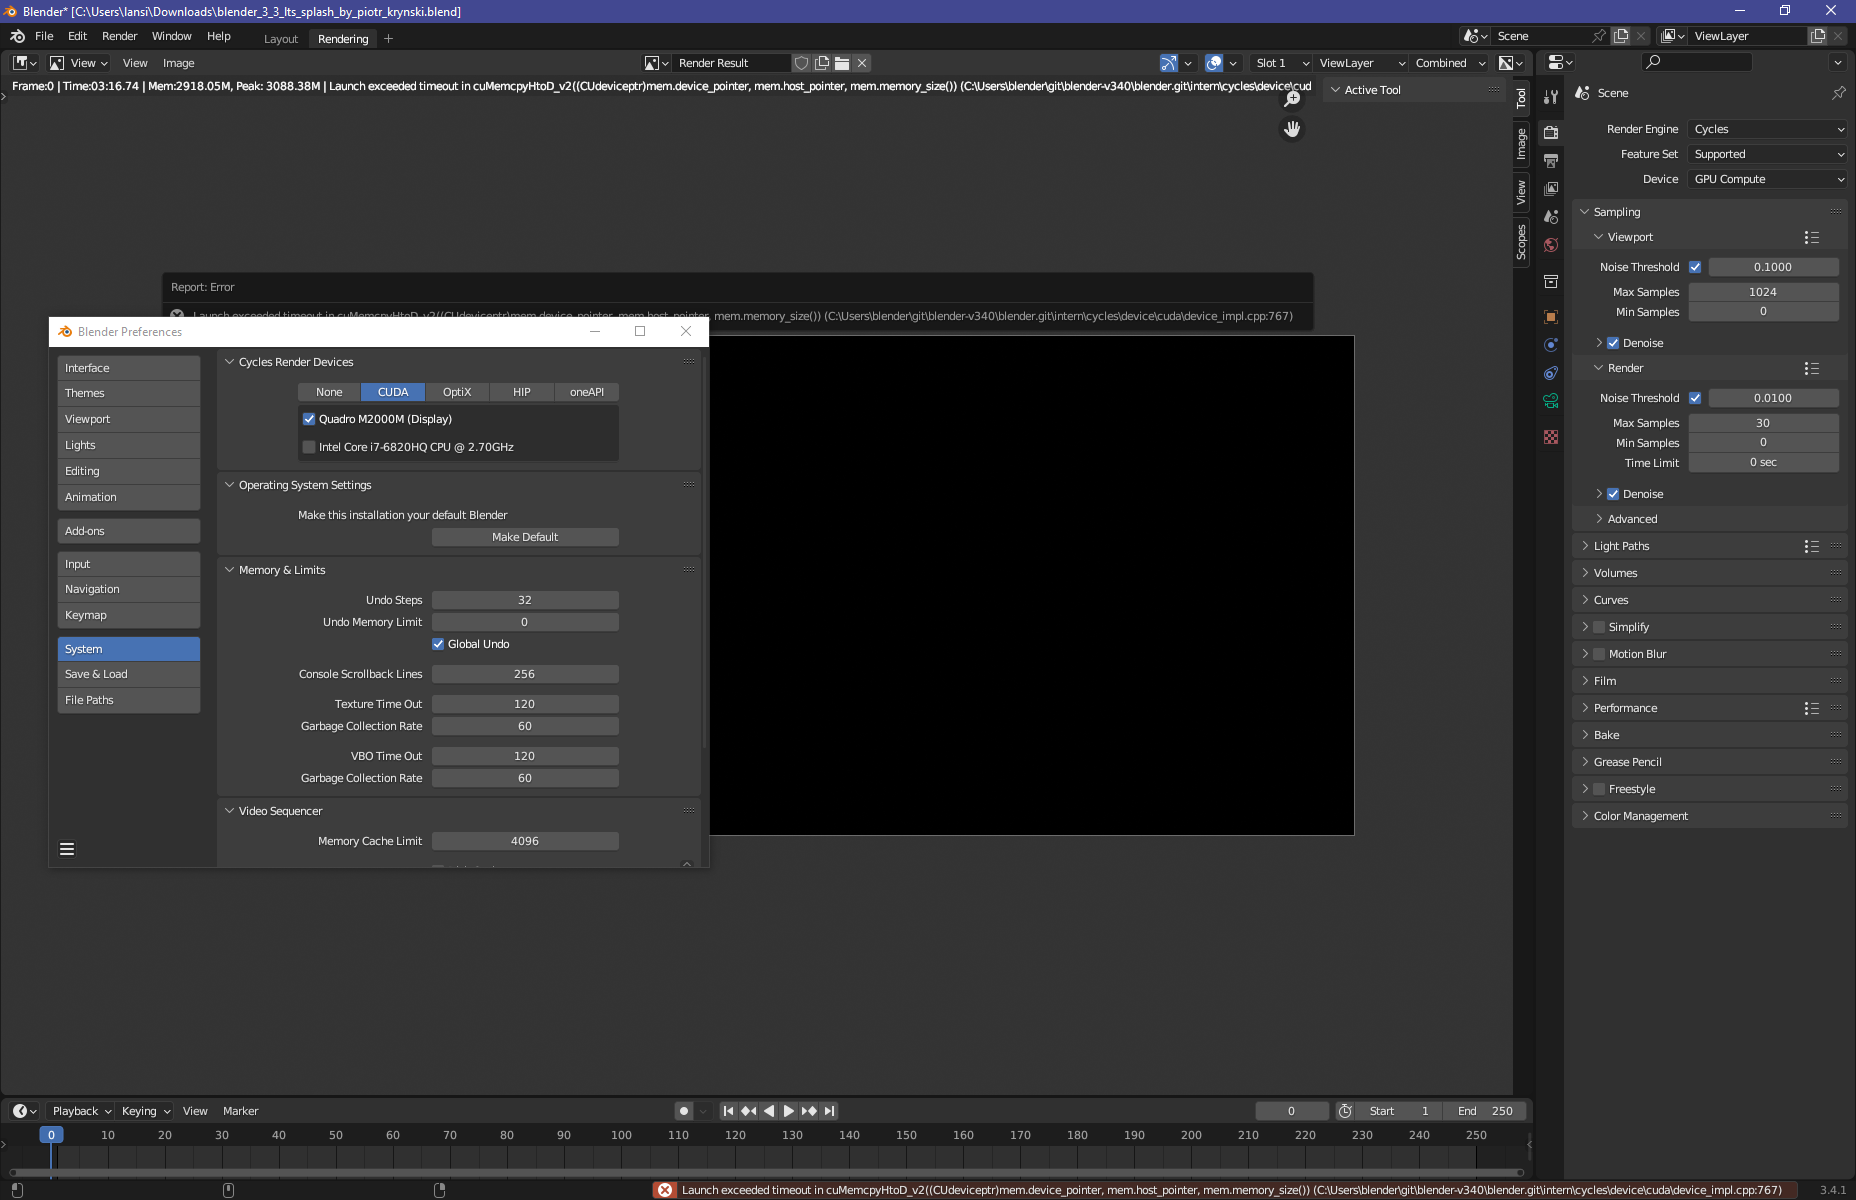The height and width of the screenshot is (1200, 1856).
Task: Open the Object properties tab icon
Action: tap(1551, 317)
